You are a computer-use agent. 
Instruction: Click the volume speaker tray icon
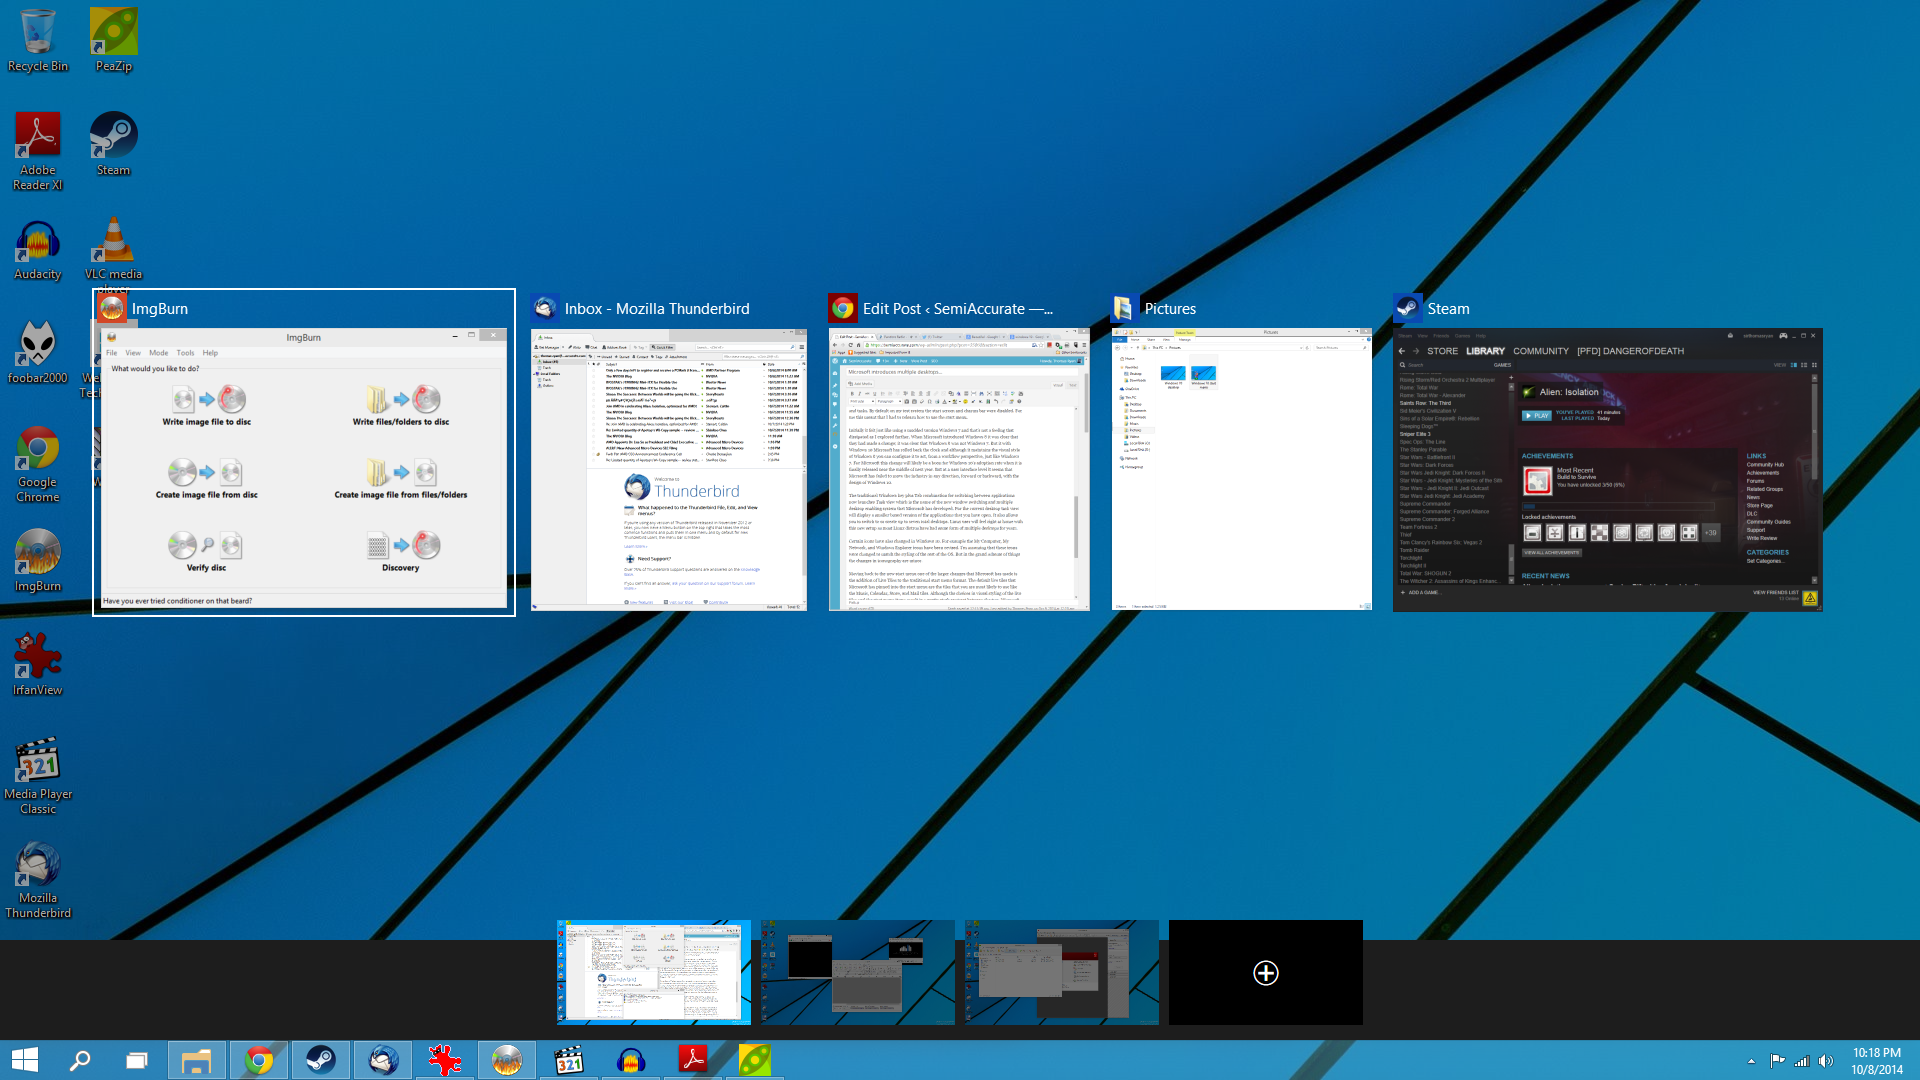pos(1826,1061)
